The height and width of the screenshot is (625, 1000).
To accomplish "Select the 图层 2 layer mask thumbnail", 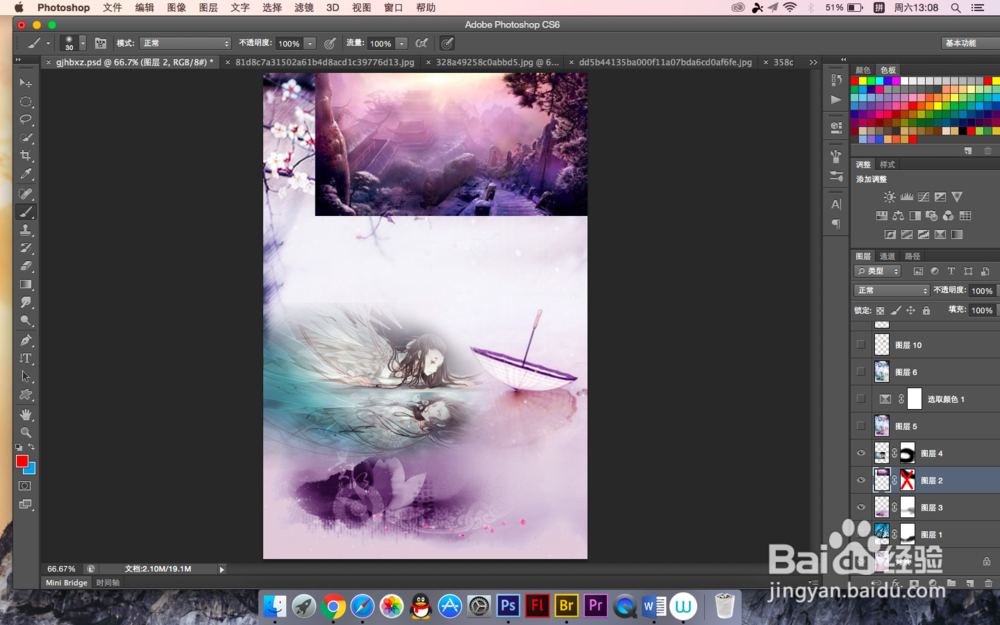I will pyautogui.click(x=907, y=480).
